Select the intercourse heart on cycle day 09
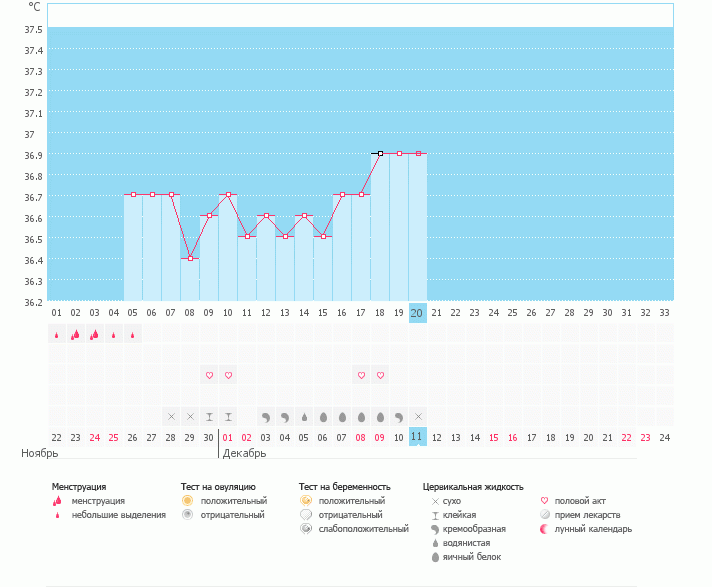This screenshot has height=587, width=712. (x=209, y=375)
